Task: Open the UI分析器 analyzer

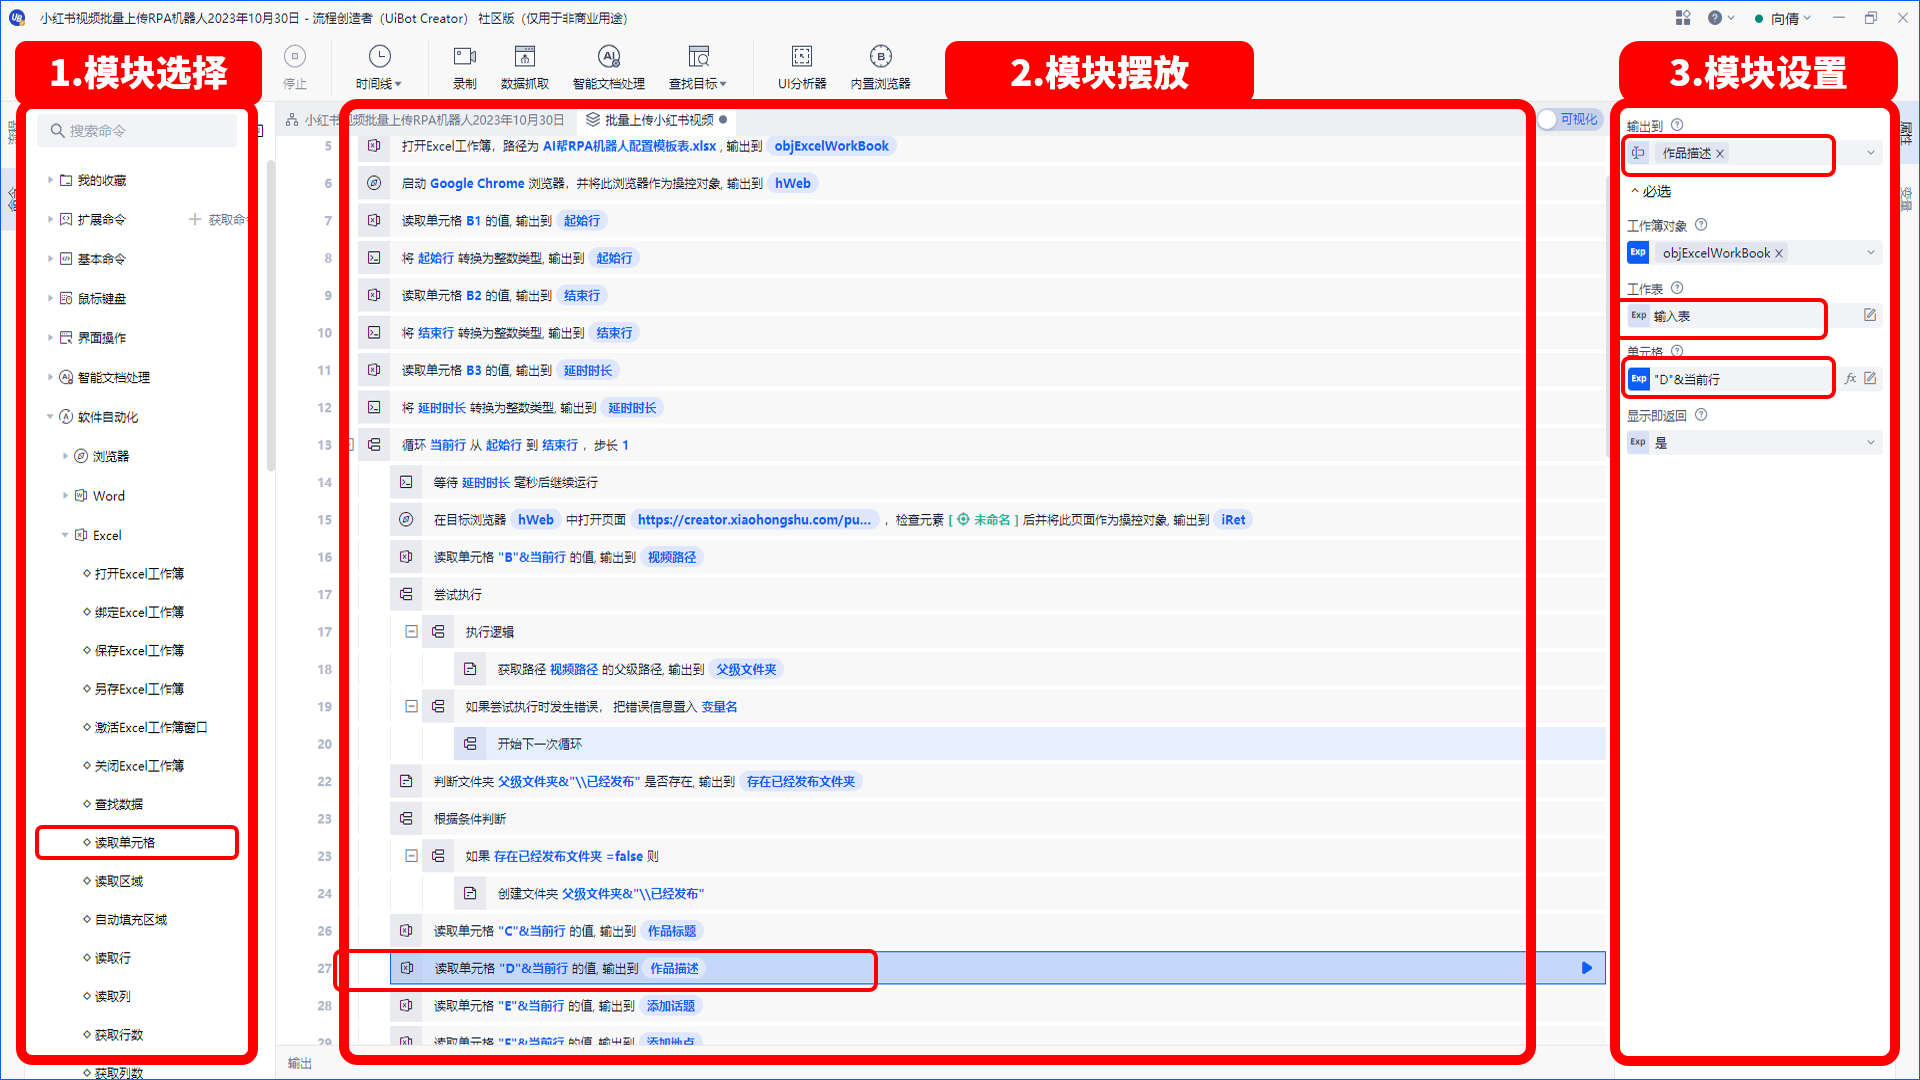Action: click(802, 67)
